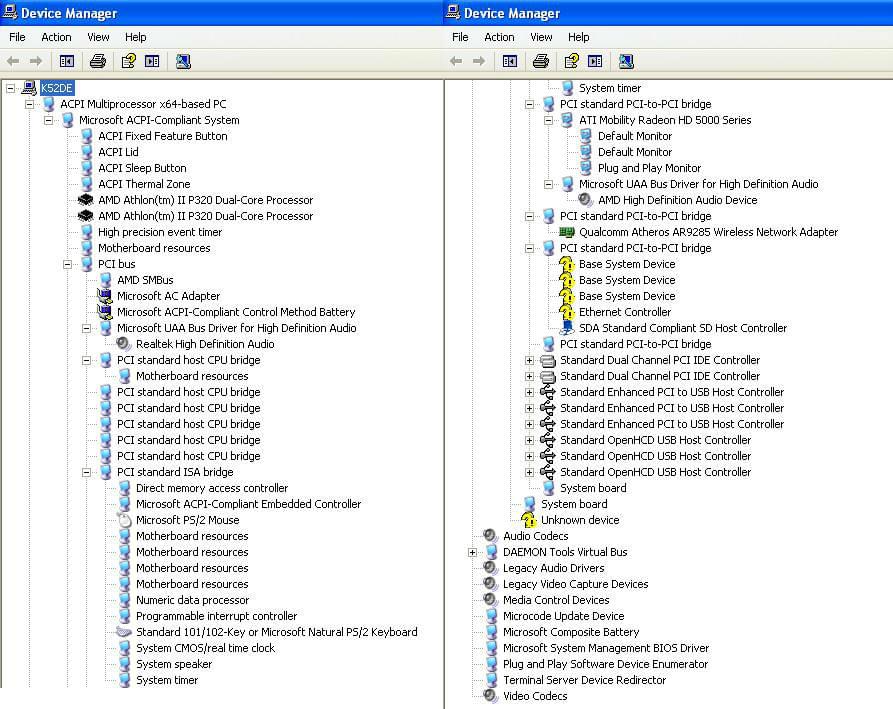
Task: Click the Back arrow in right window toolbar
Action: [x=456, y=61]
